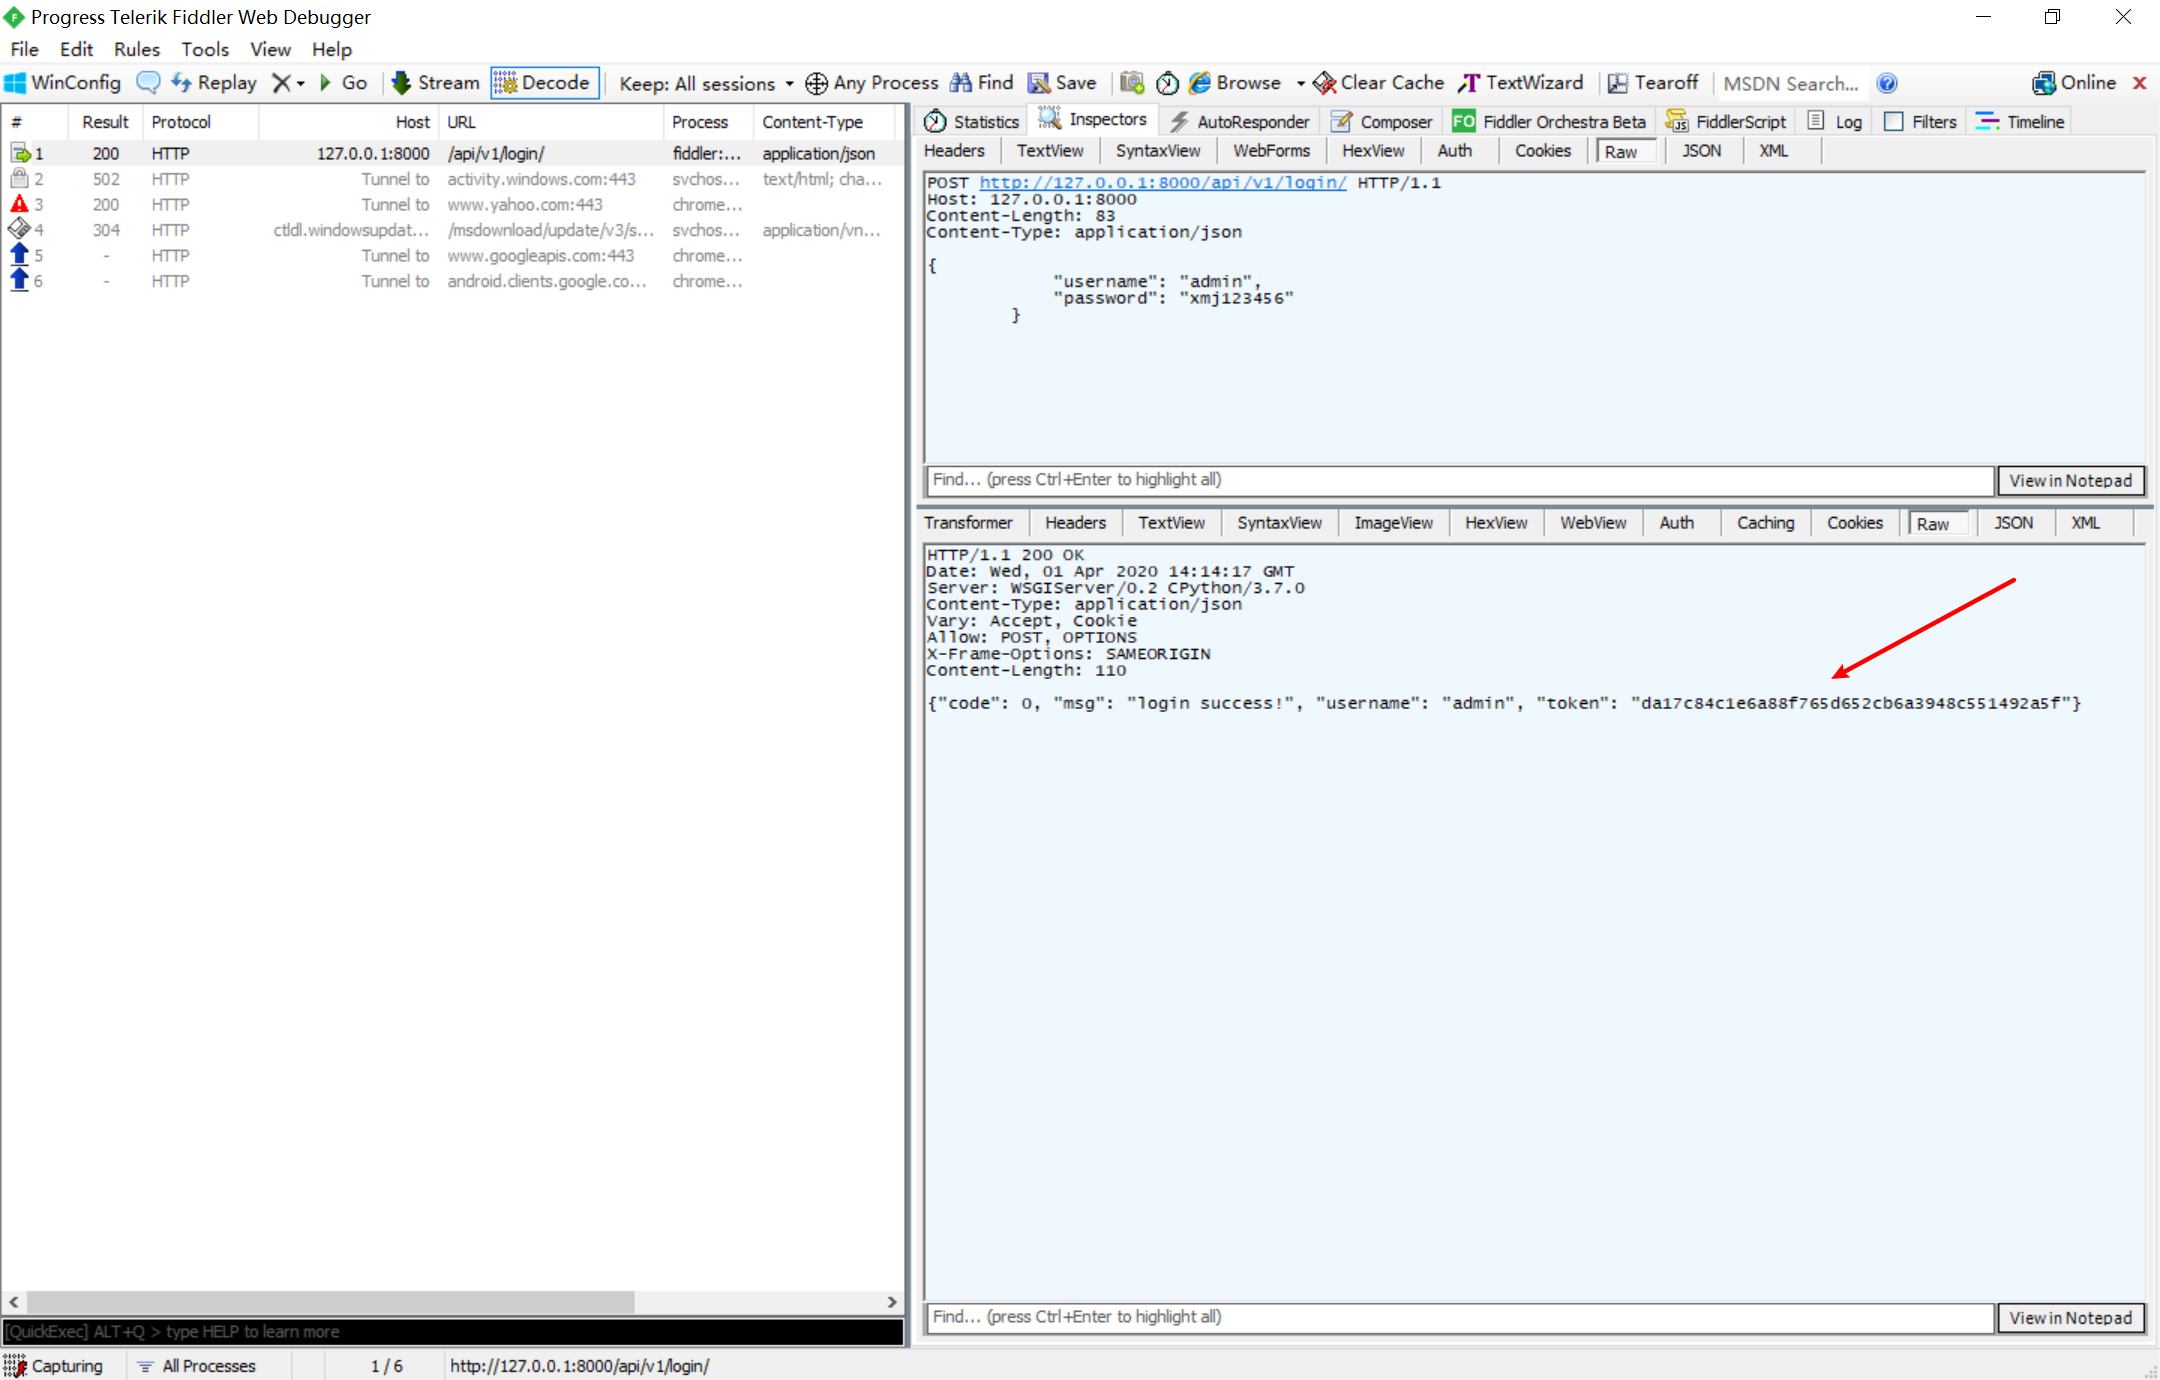Viewport: 2160px width, 1380px height.
Task: Toggle Capturing in status bar
Action: tap(55, 1366)
